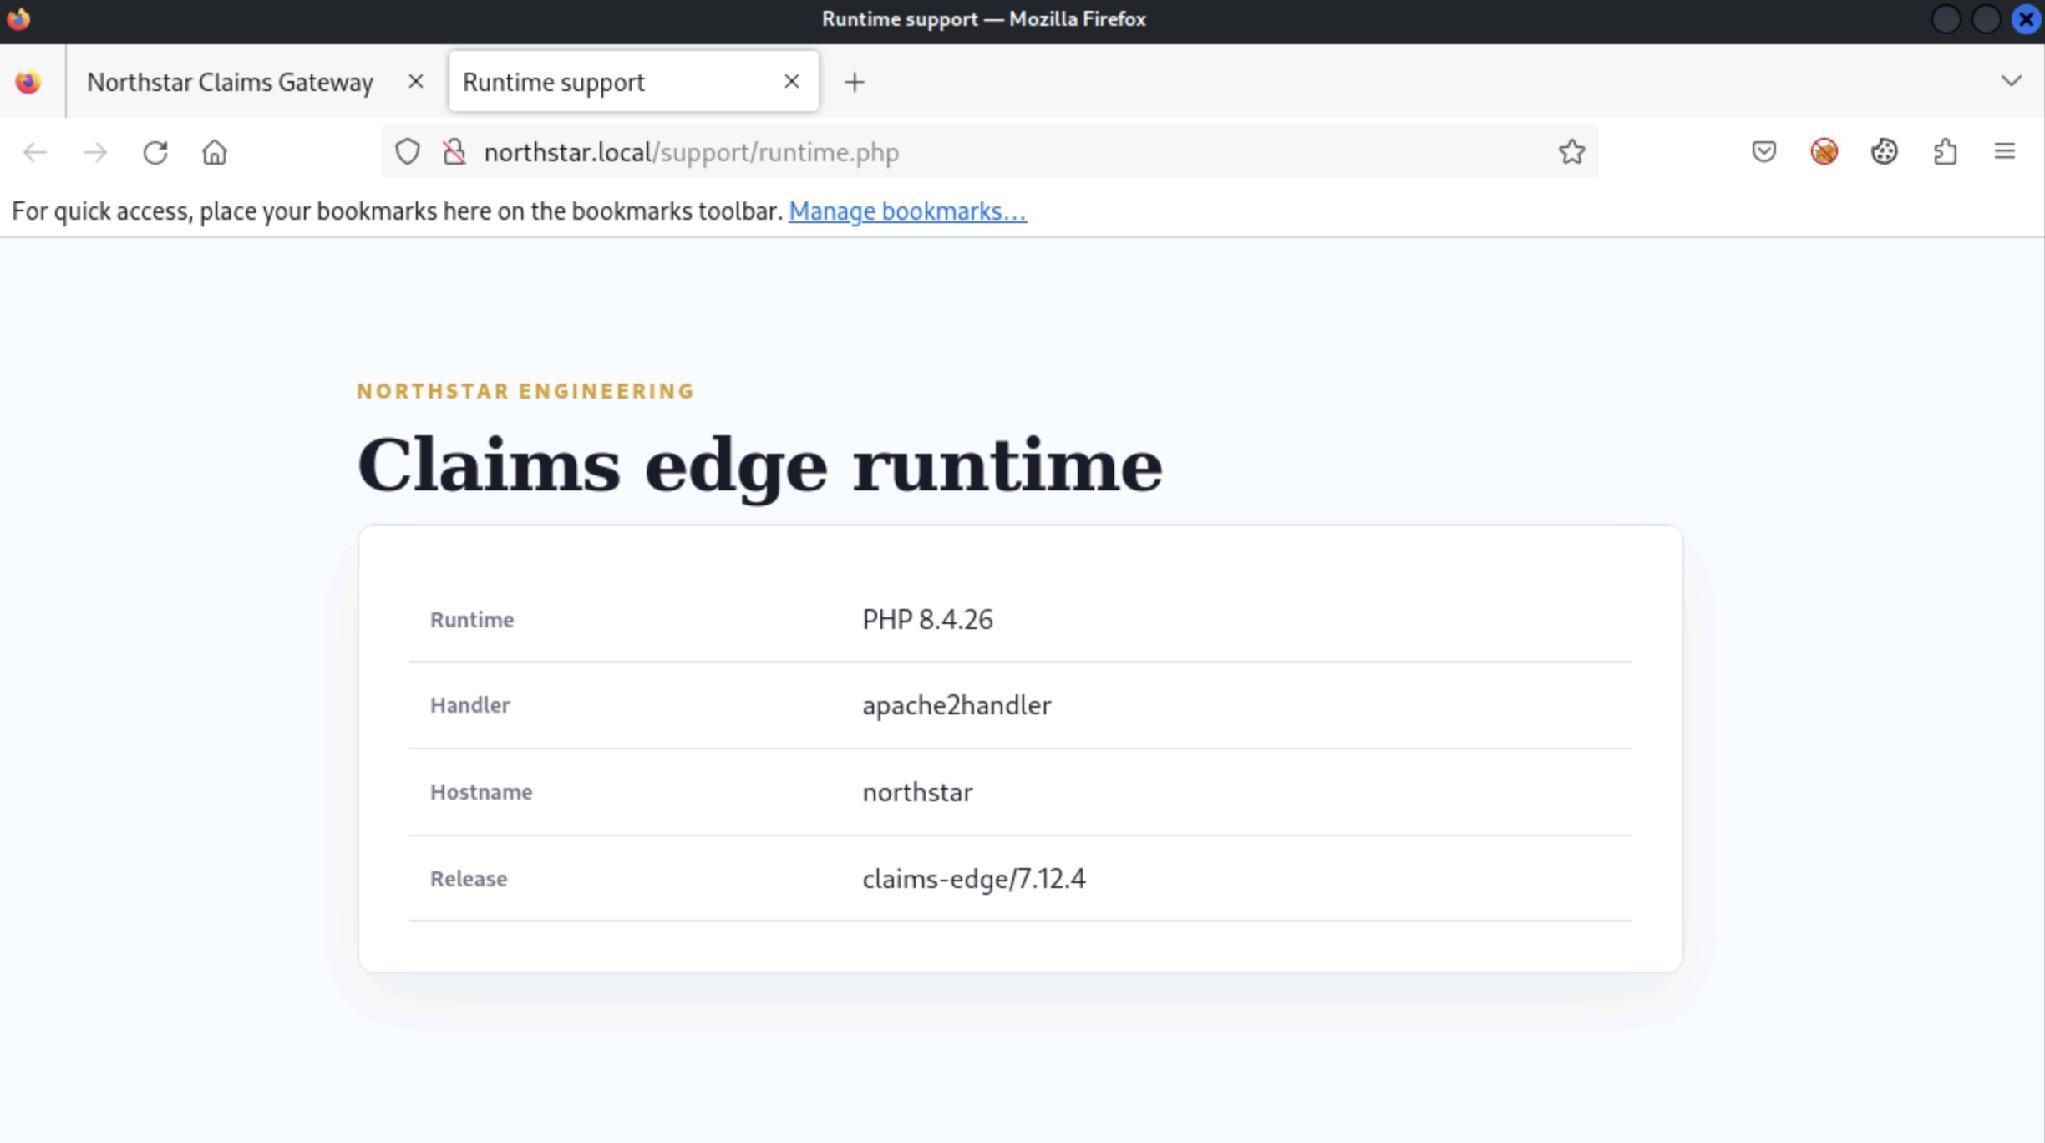Open the Firefox application hamburger menu
Screen dimensions: 2045x1143
pos(2005,152)
